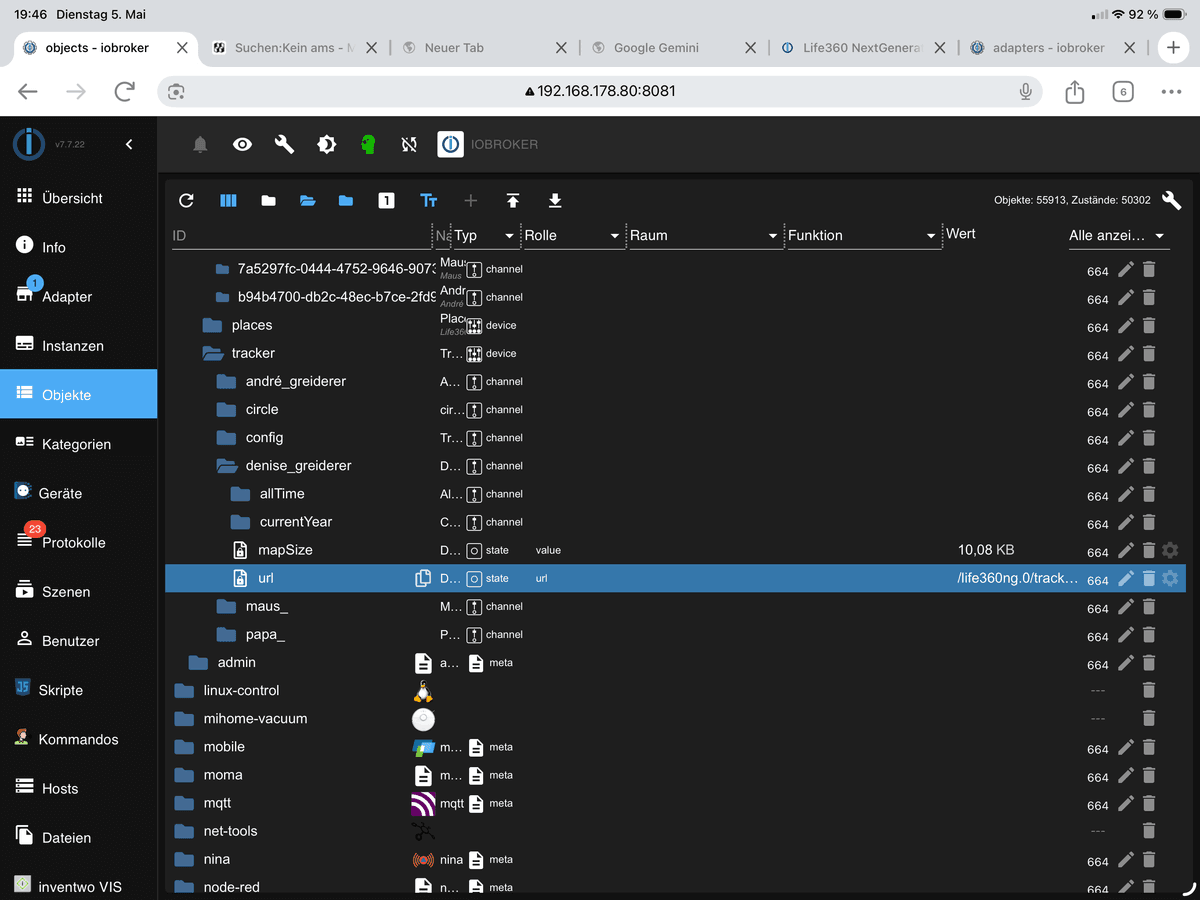This screenshot has height=900, width=1200.
Task: Edit the url object with pencil icon
Action: (1126, 578)
